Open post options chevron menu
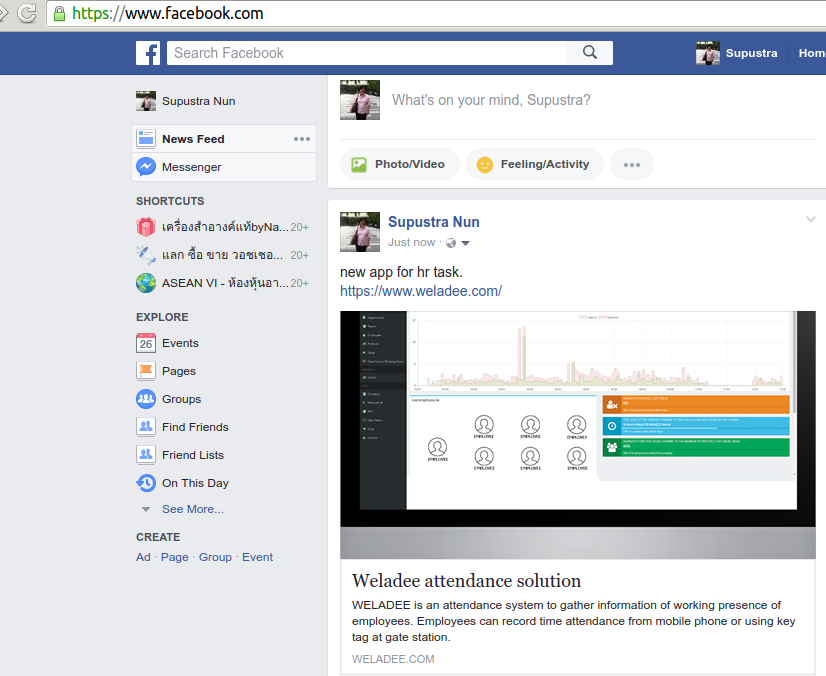The height and width of the screenshot is (676, 826). 811,219
